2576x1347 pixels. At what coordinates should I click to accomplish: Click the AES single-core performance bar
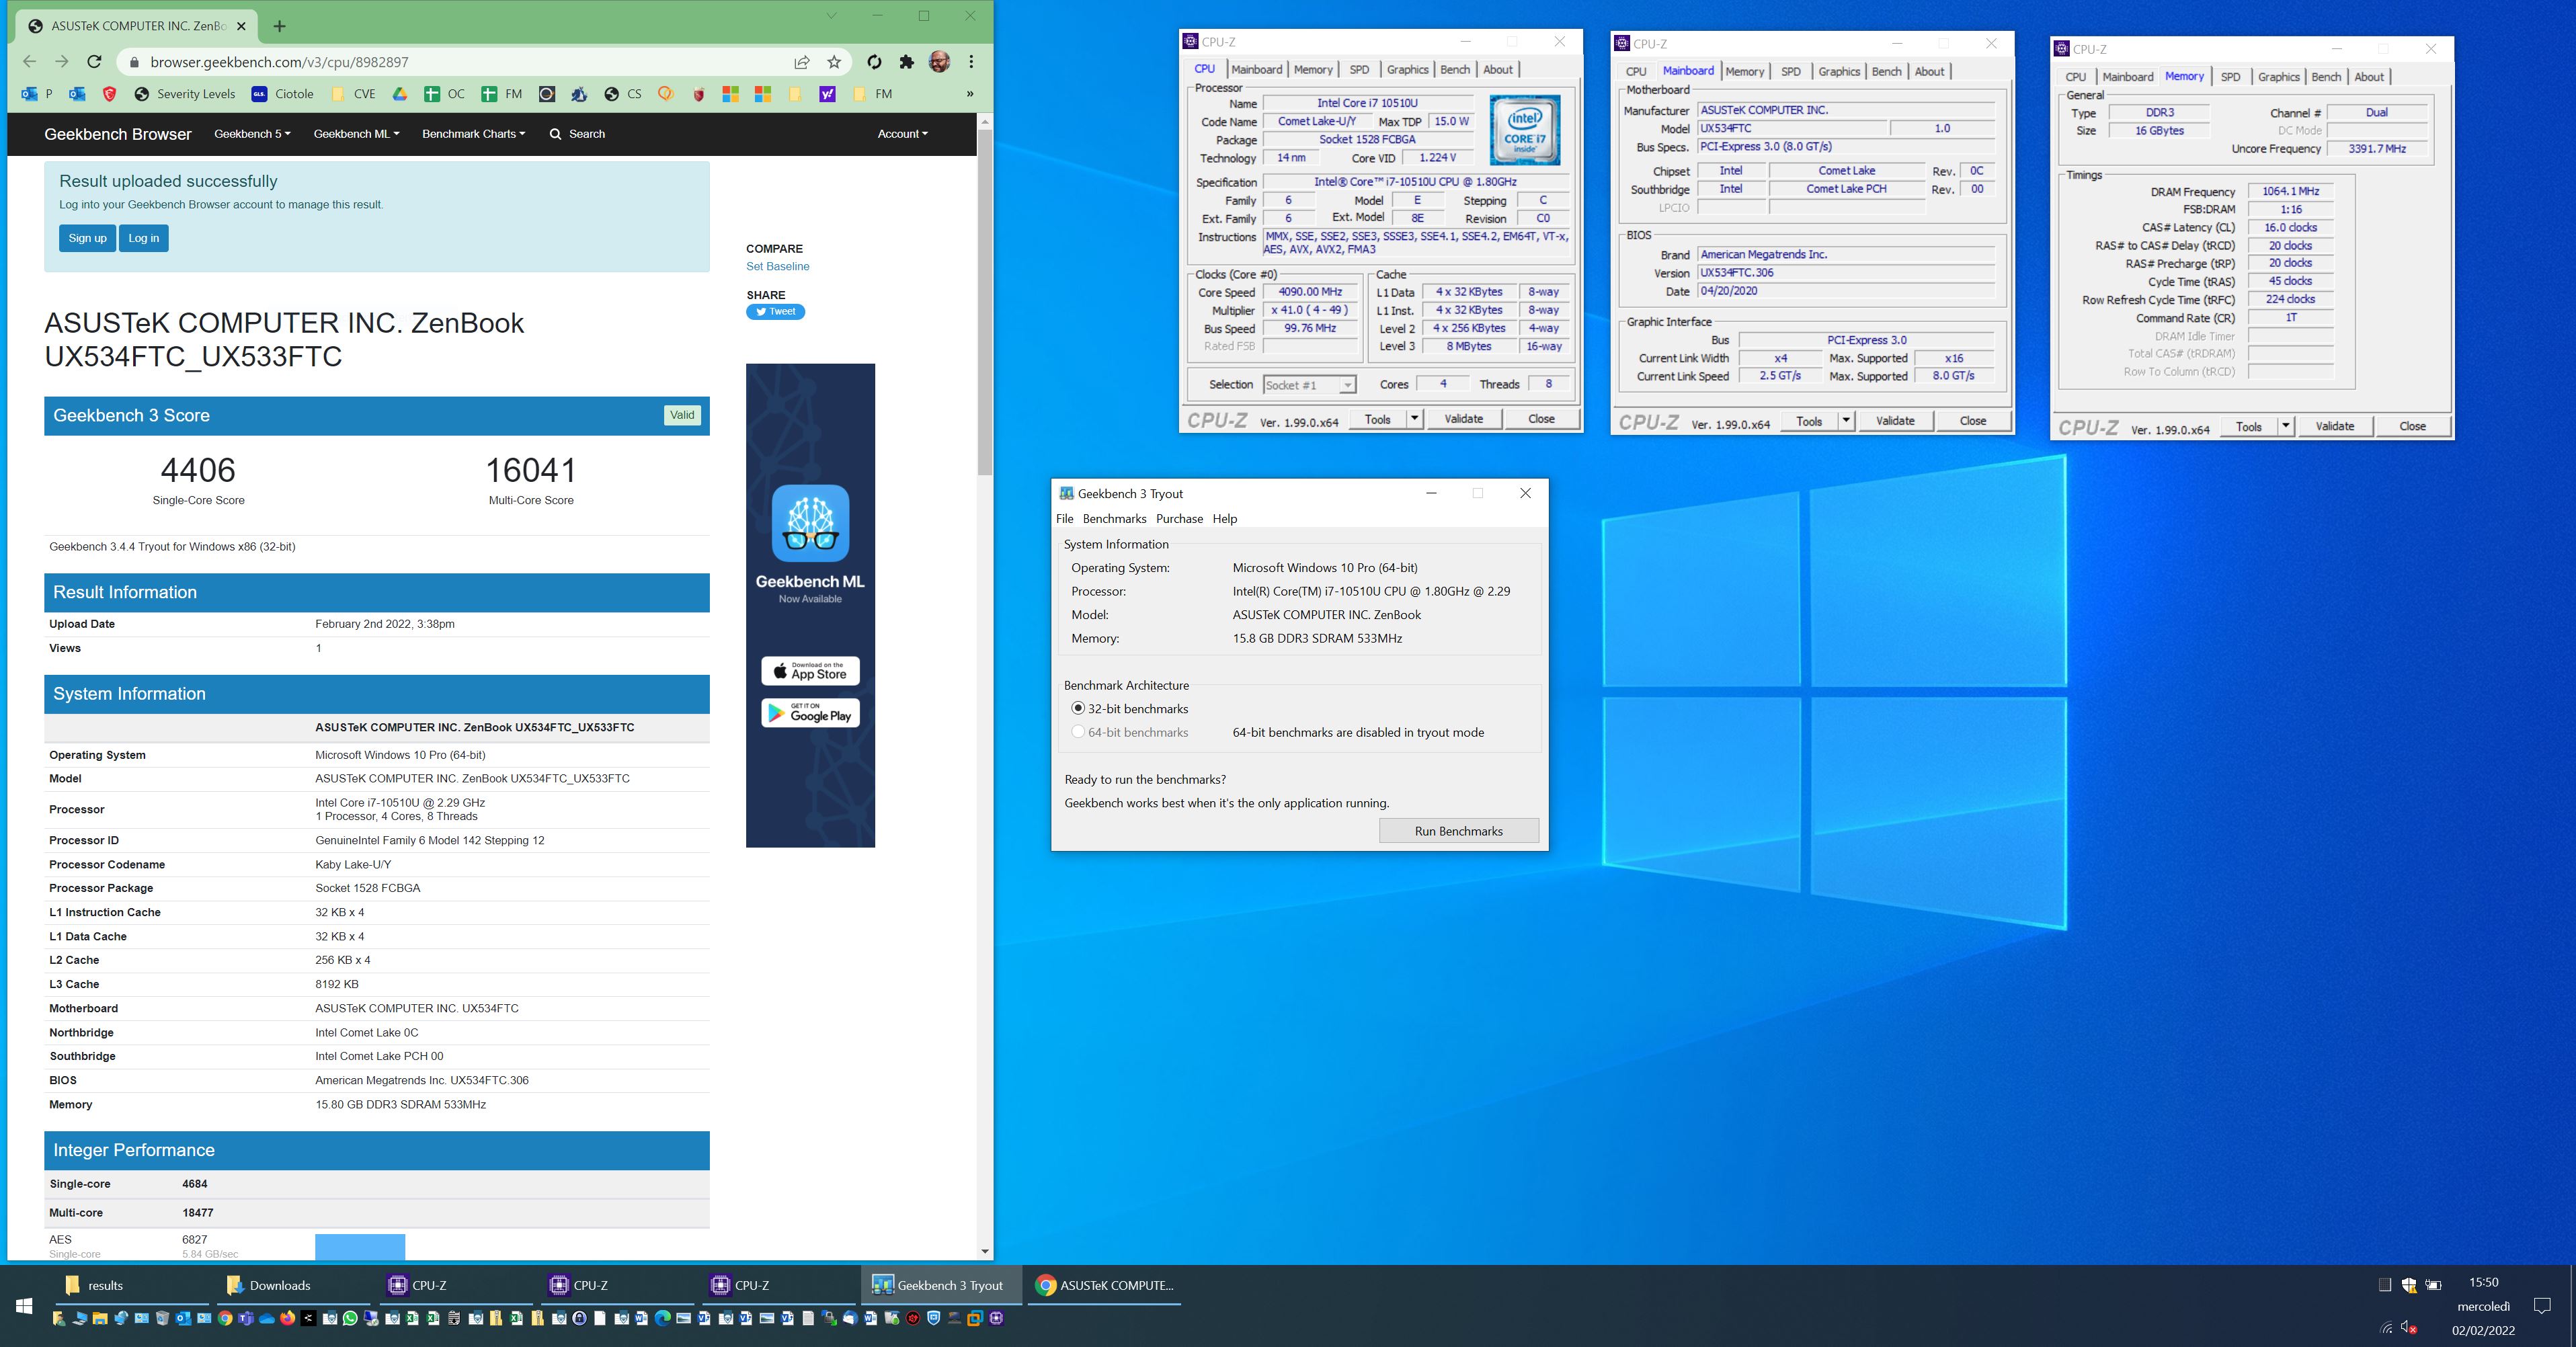pos(360,1246)
